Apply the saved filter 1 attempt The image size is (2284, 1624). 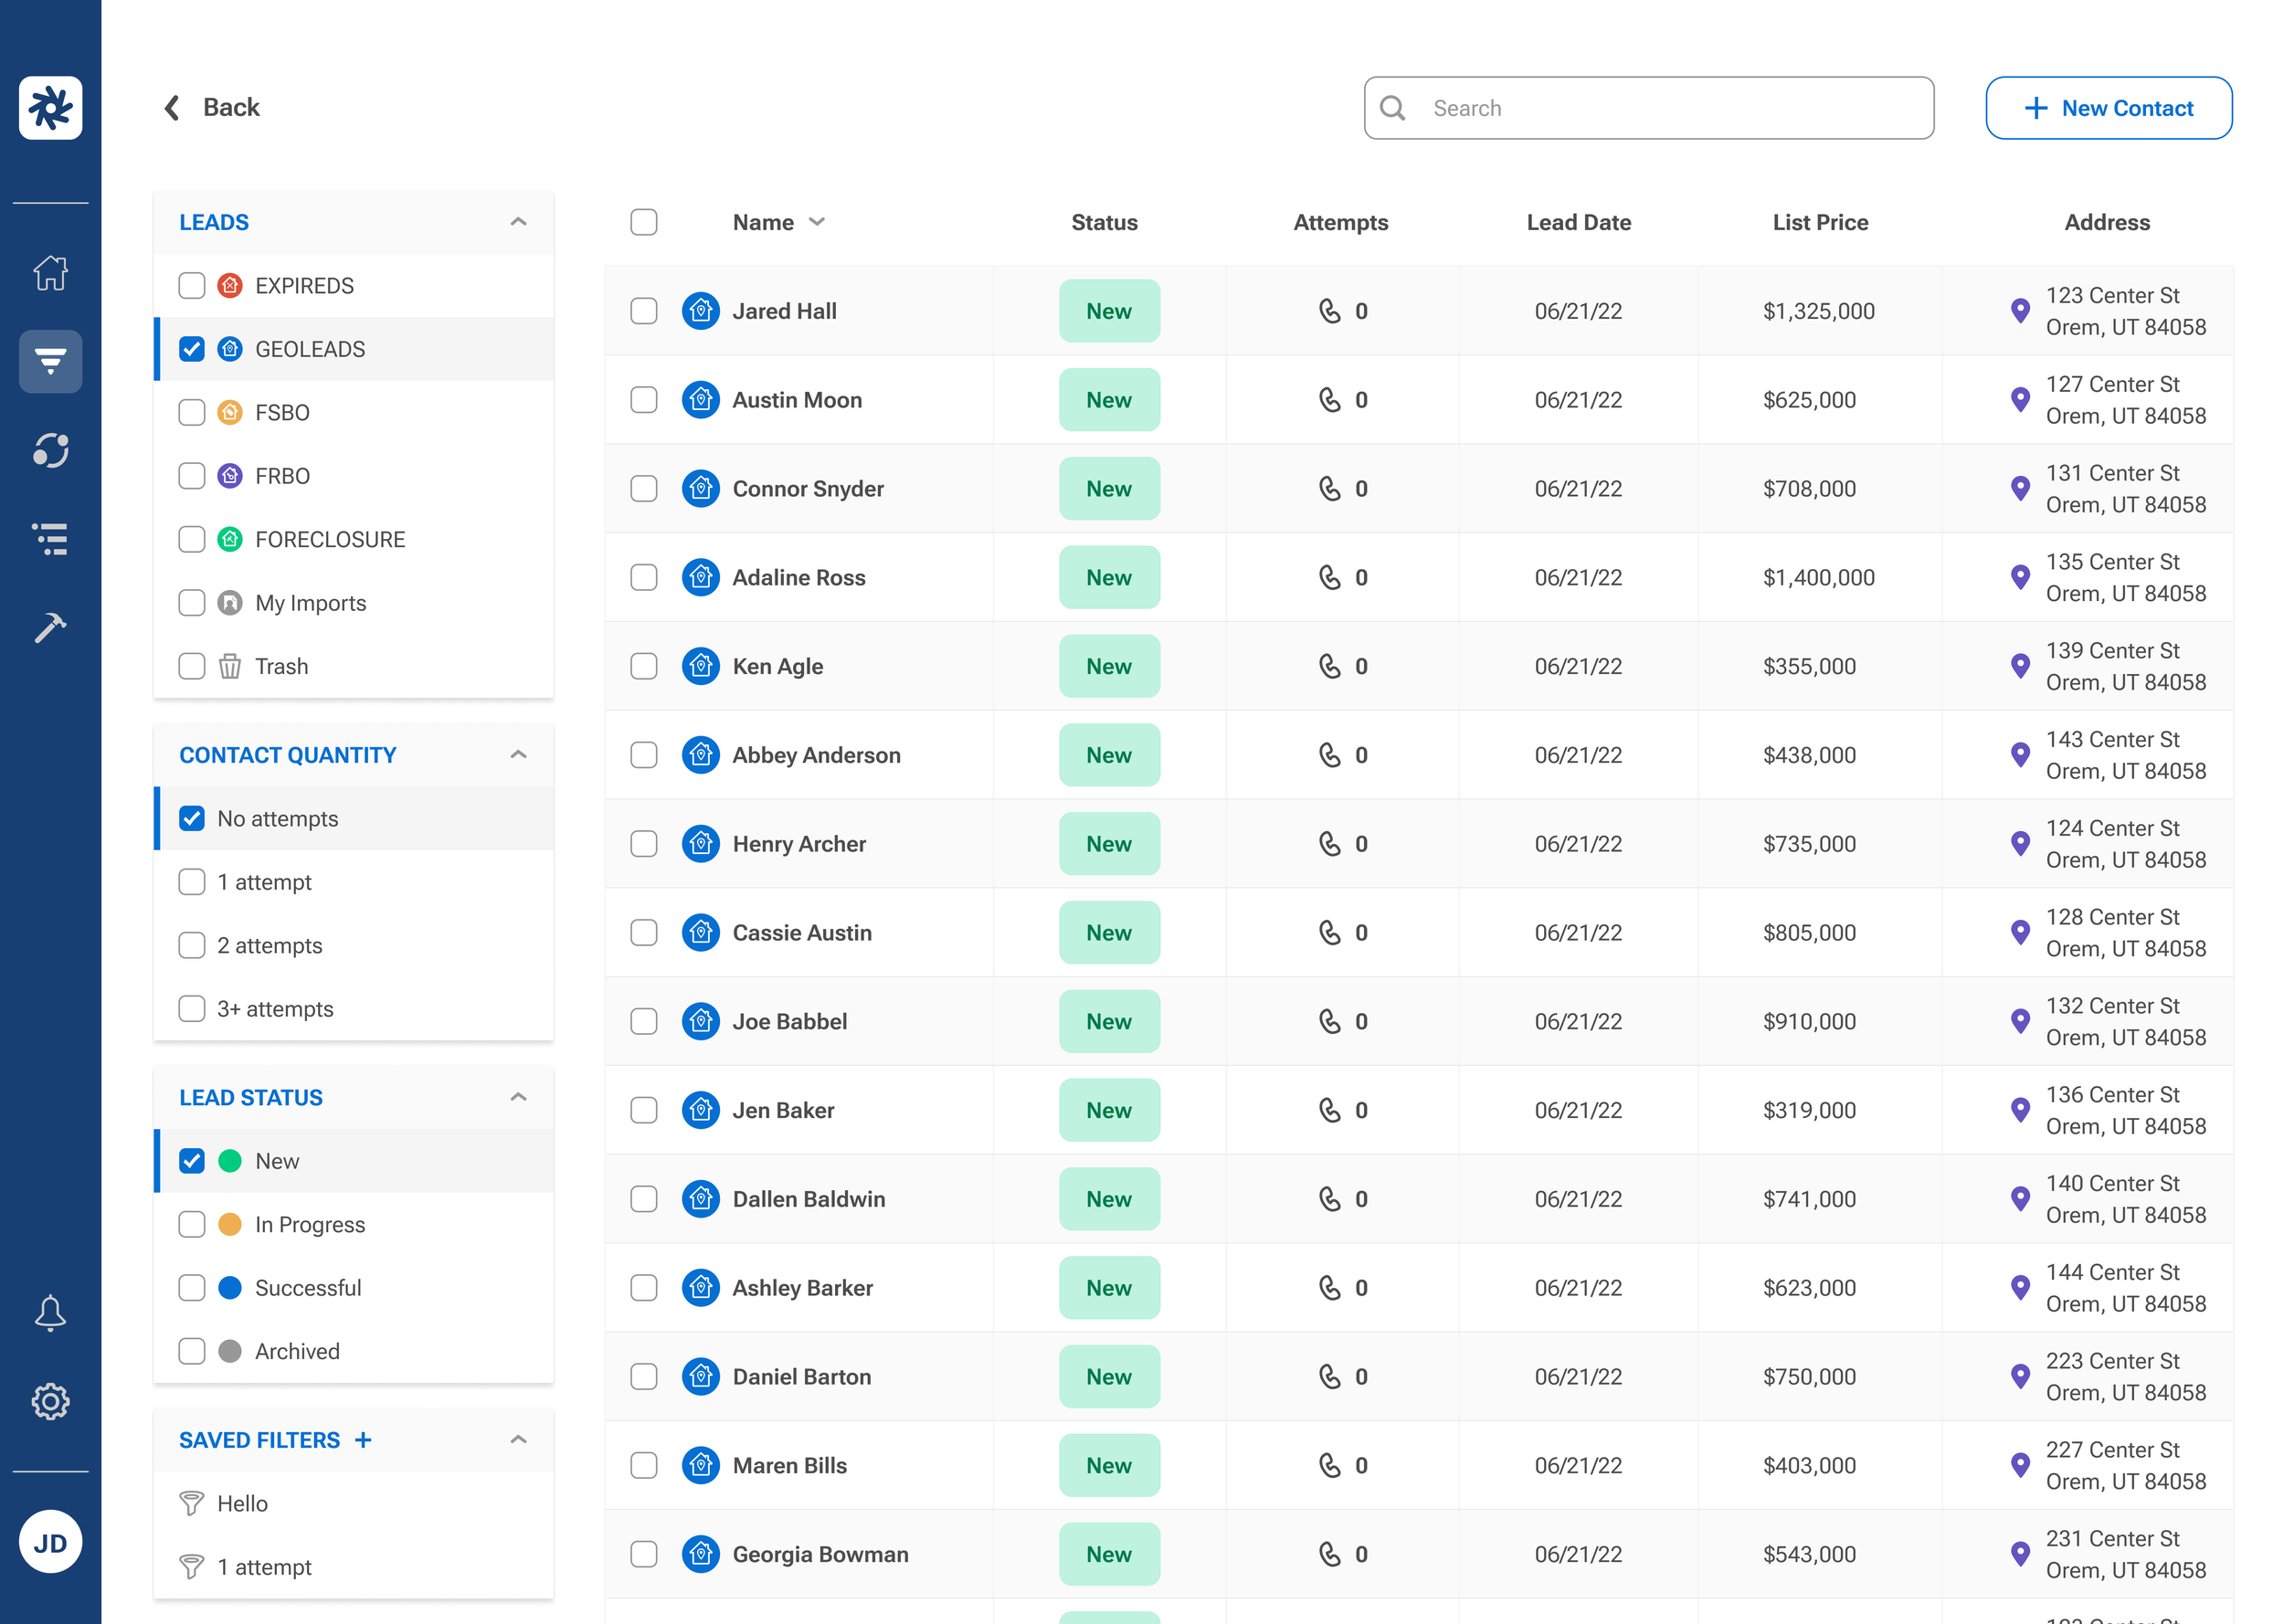264,1567
